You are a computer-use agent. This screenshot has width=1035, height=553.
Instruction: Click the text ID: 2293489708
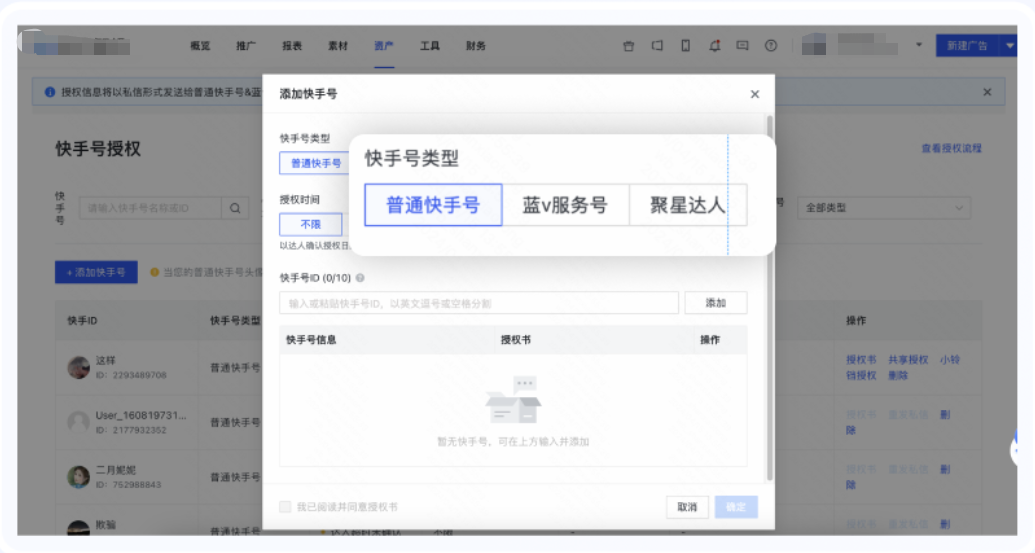pos(131,375)
